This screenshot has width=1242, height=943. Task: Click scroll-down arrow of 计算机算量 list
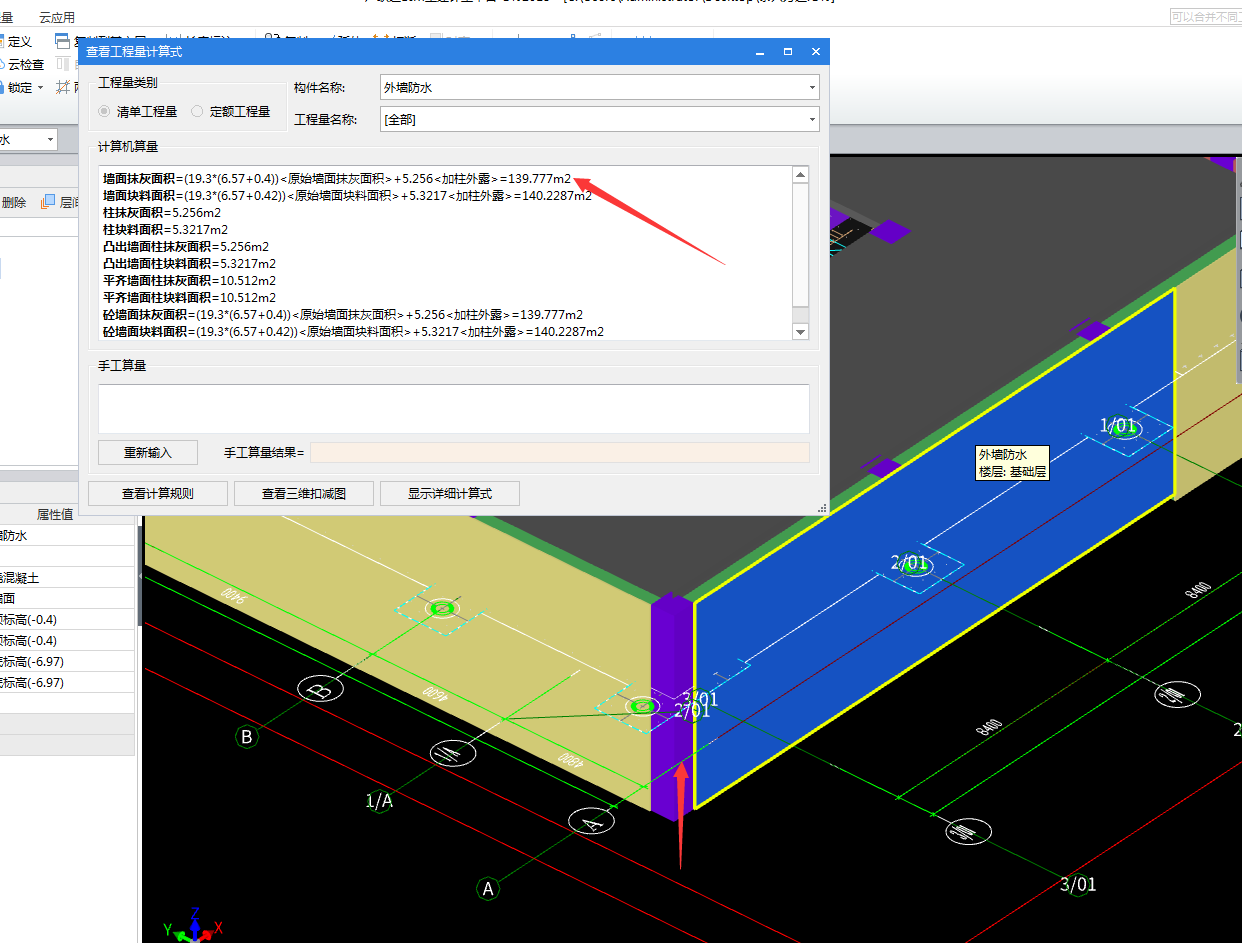[x=800, y=332]
